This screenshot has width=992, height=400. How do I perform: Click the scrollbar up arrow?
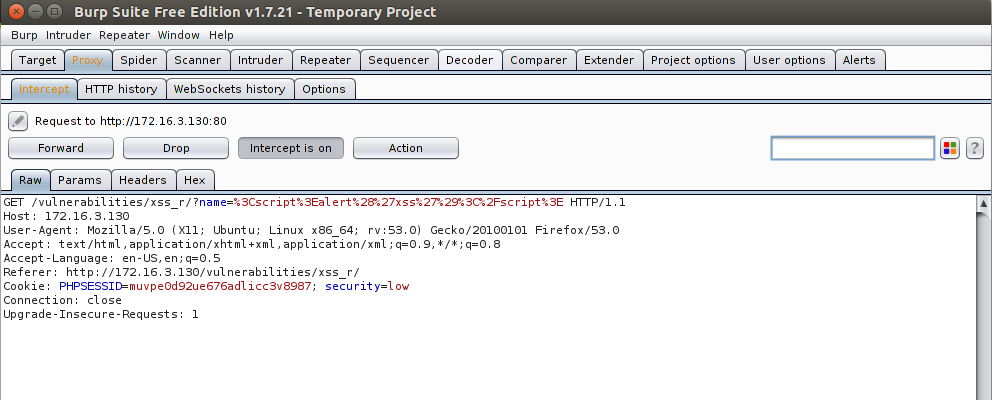[984, 204]
